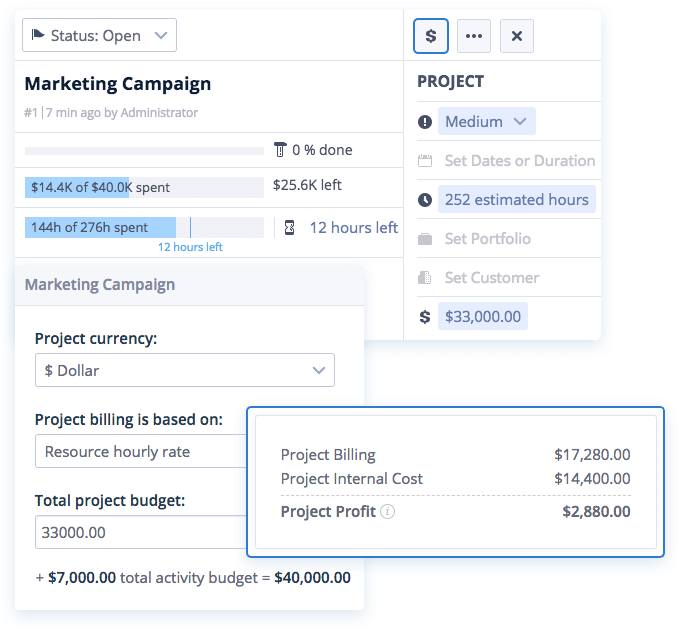Viewport: 680px width, 630px height.
Task: Open the project finance dollar button
Action: tap(430, 36)
